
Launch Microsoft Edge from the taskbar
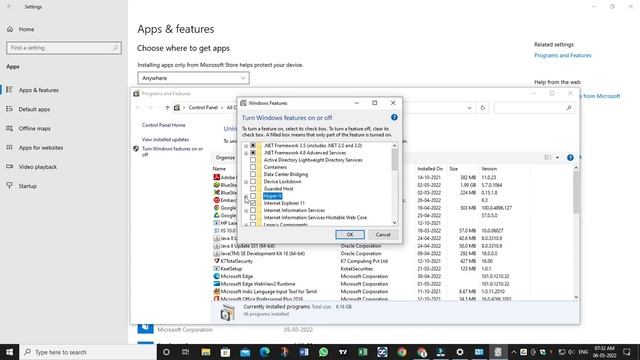click(264, 352)
